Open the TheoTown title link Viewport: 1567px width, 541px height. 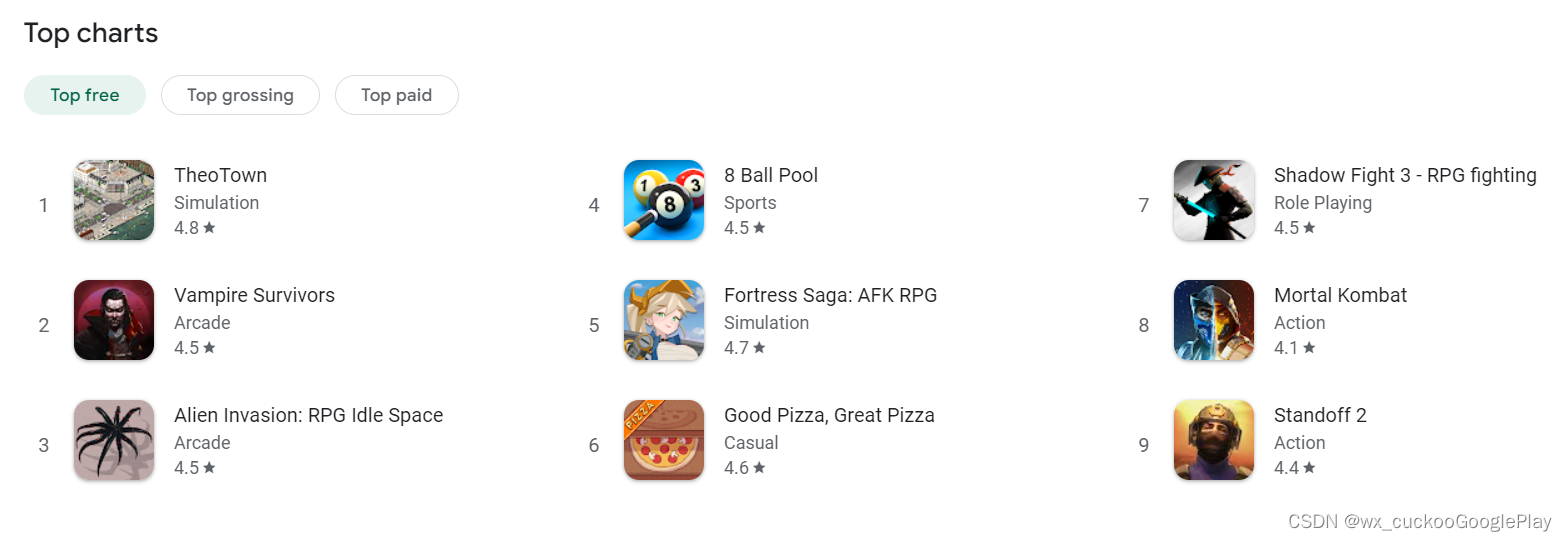point(221,175)
